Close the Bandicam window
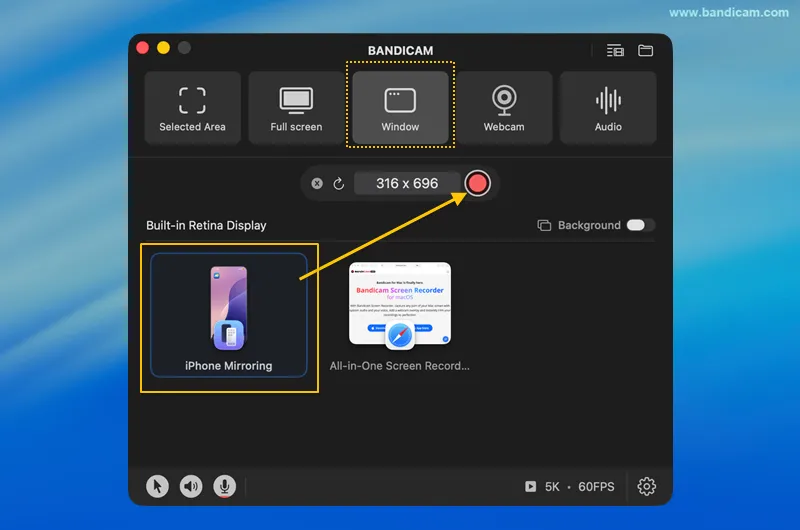800x530 pixels. [143, 48]
